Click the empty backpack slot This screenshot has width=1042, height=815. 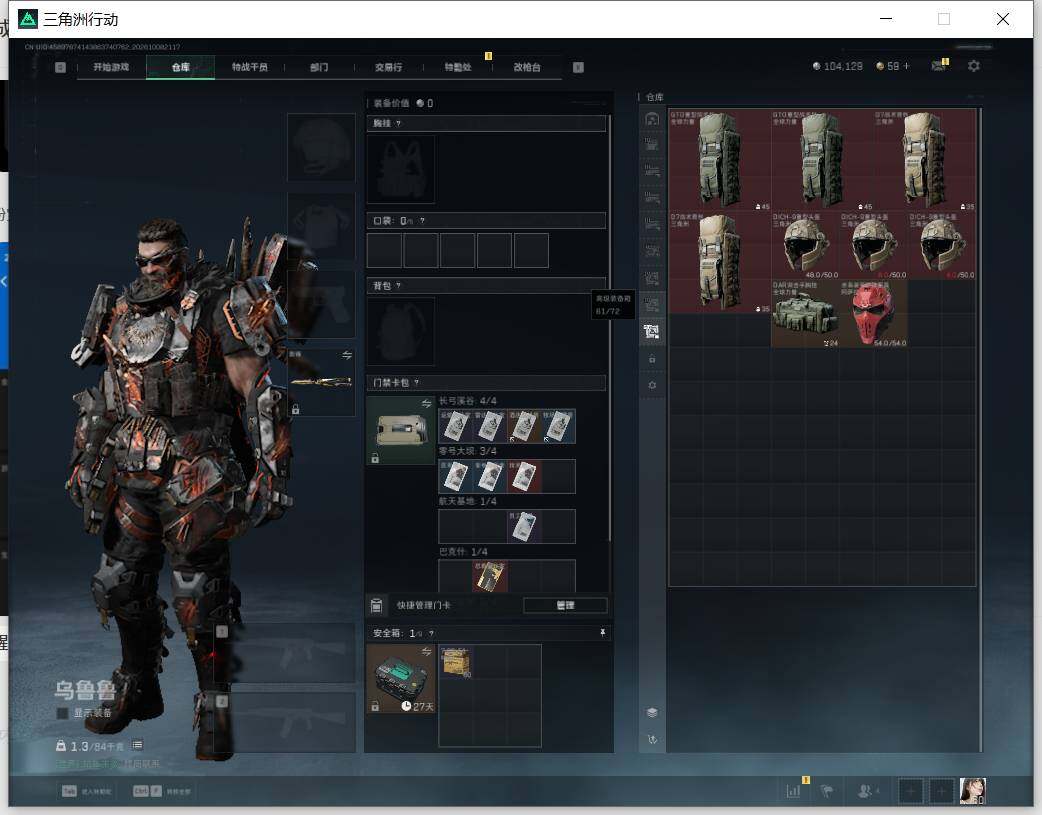401,331
